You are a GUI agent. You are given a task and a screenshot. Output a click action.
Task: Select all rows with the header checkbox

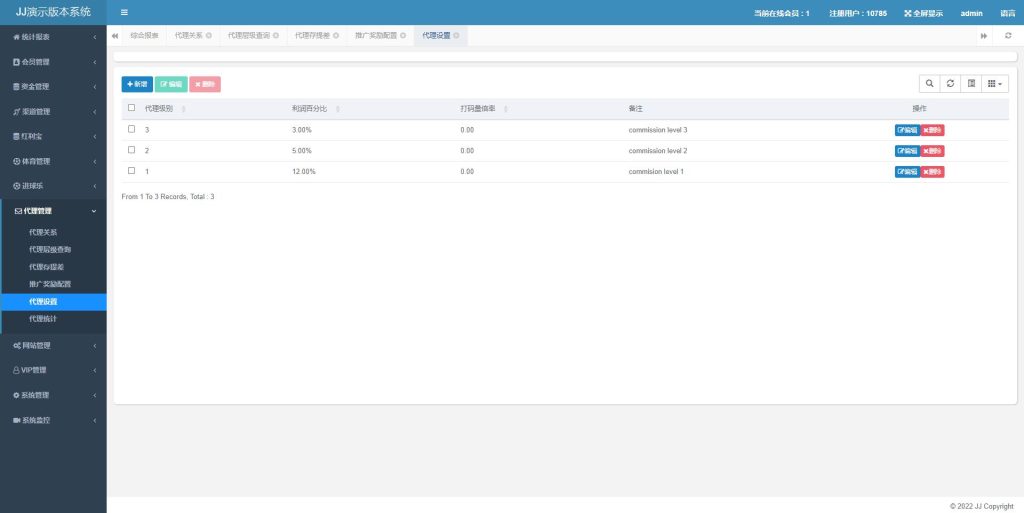[131, 108]
